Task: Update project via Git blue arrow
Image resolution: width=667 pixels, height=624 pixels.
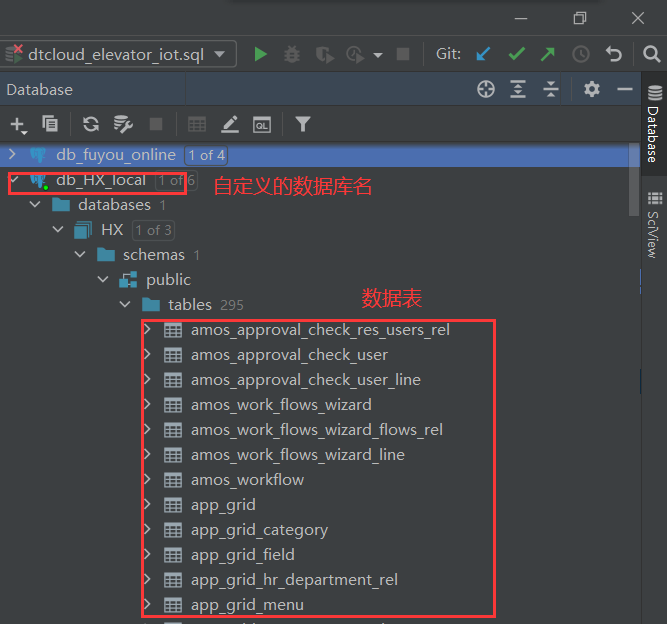Action: 483,54
